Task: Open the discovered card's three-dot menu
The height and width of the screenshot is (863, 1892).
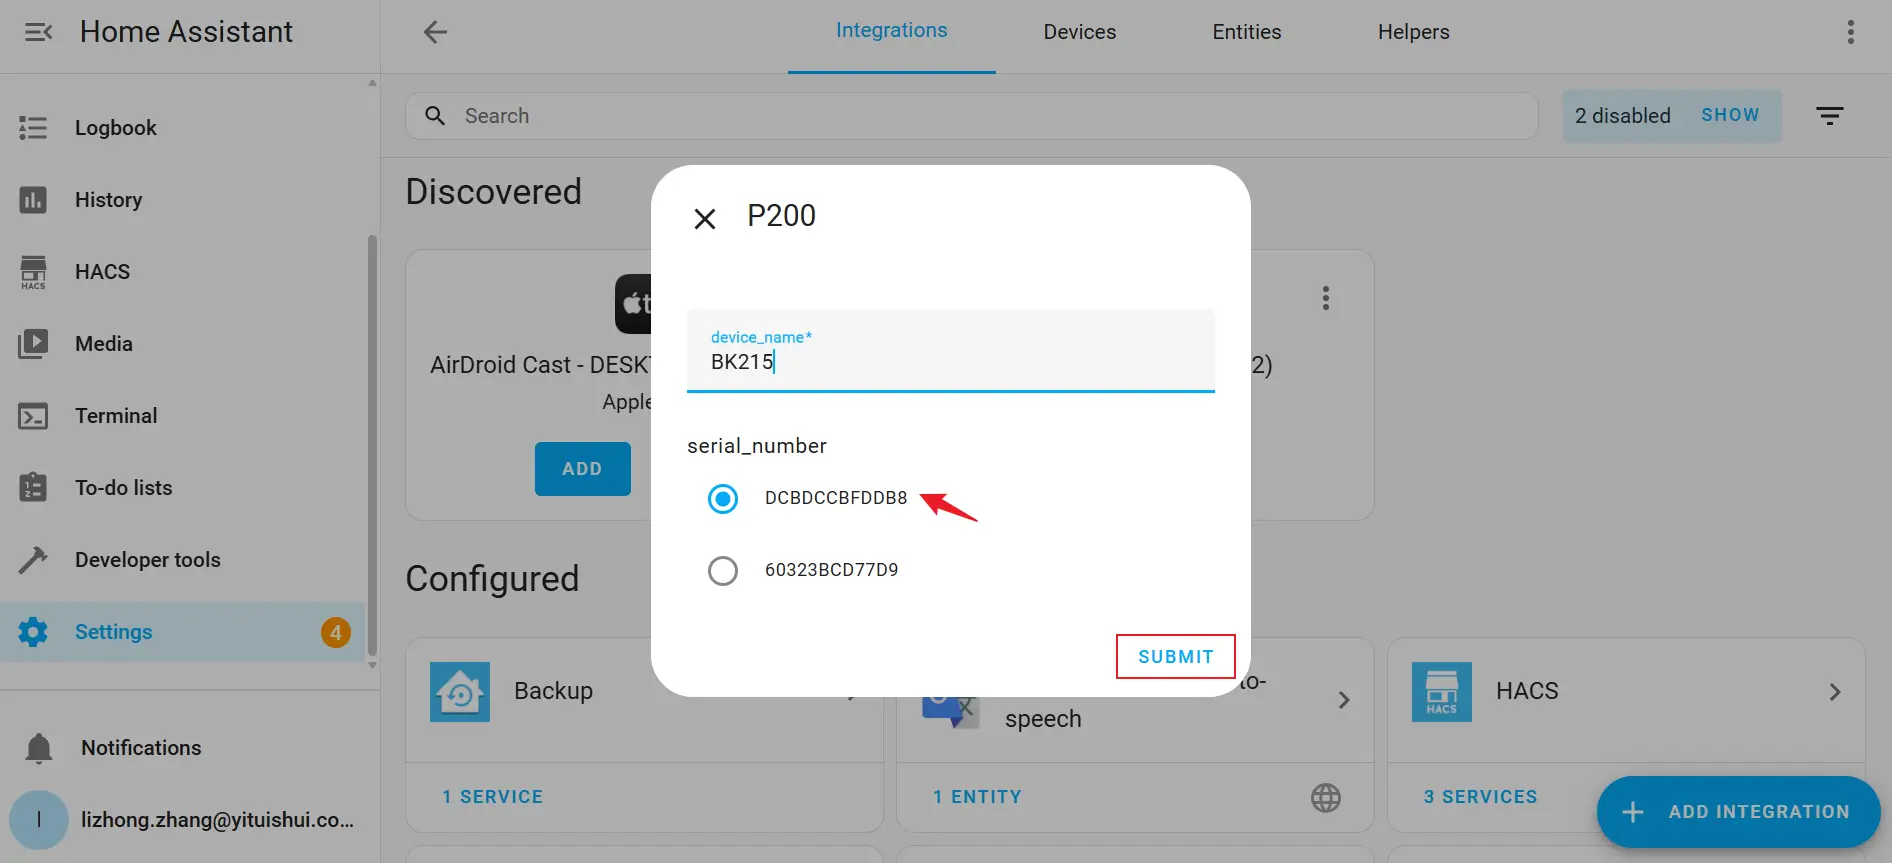Action: [x=1325, y=298]
